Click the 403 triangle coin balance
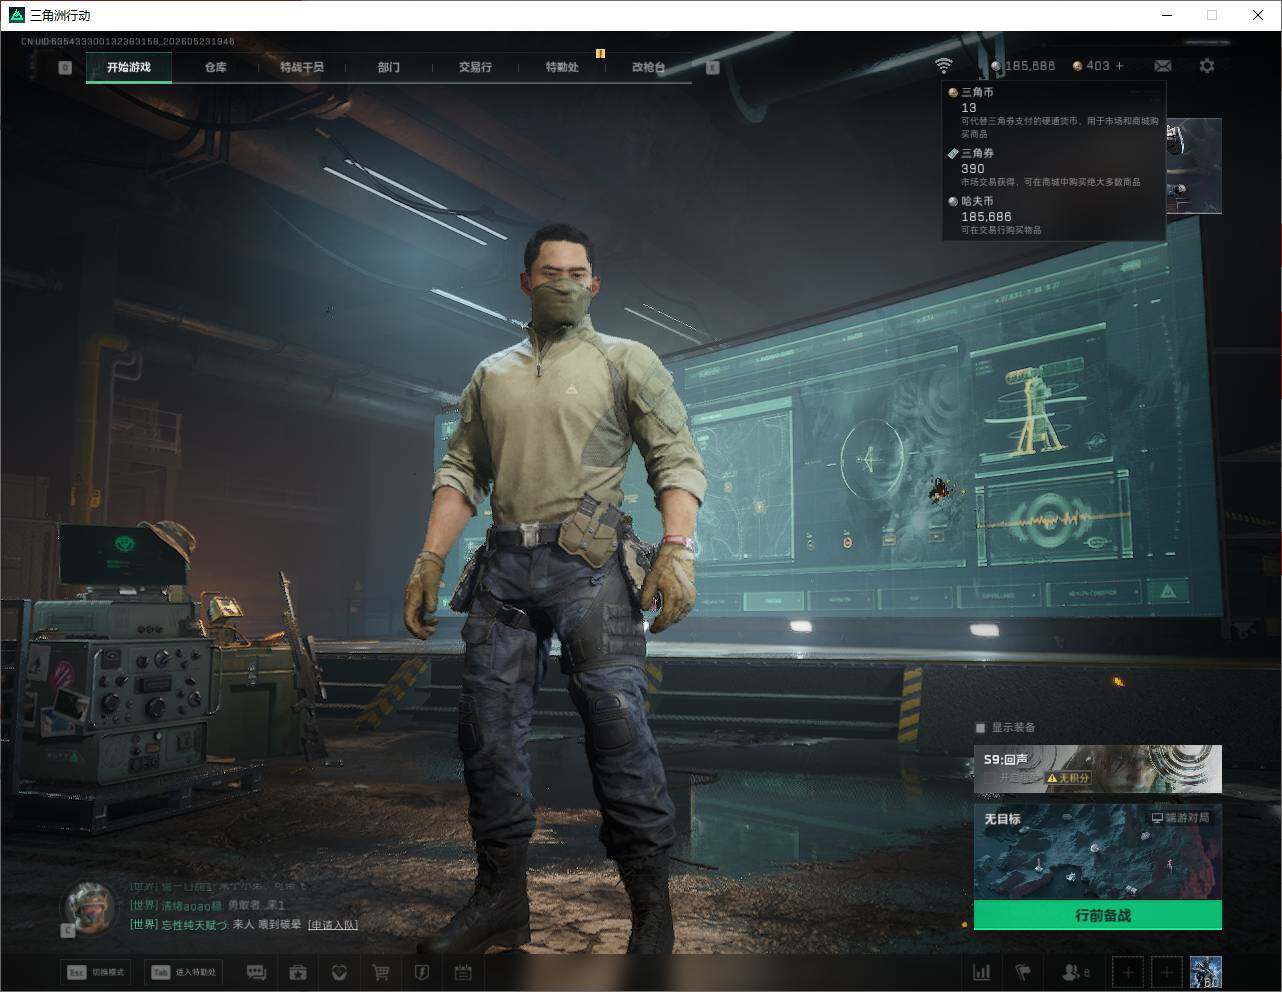 [1091, 66]
